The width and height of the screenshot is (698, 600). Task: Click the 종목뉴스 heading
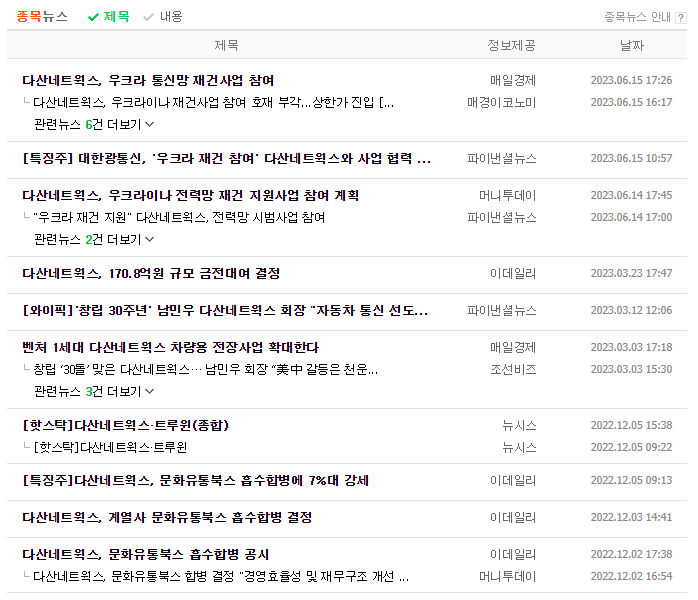pos(42,17)
